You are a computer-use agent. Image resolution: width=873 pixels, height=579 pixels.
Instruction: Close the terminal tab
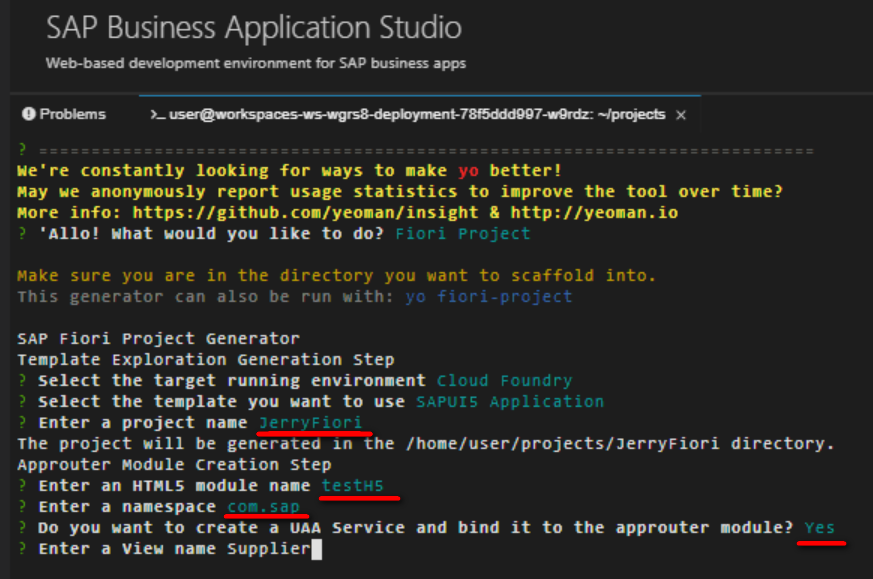coord(680,115)
